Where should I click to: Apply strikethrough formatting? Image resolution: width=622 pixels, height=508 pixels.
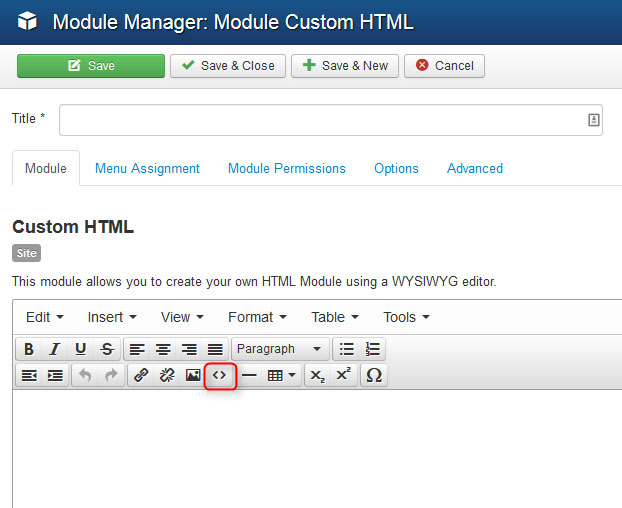point(107,349)
